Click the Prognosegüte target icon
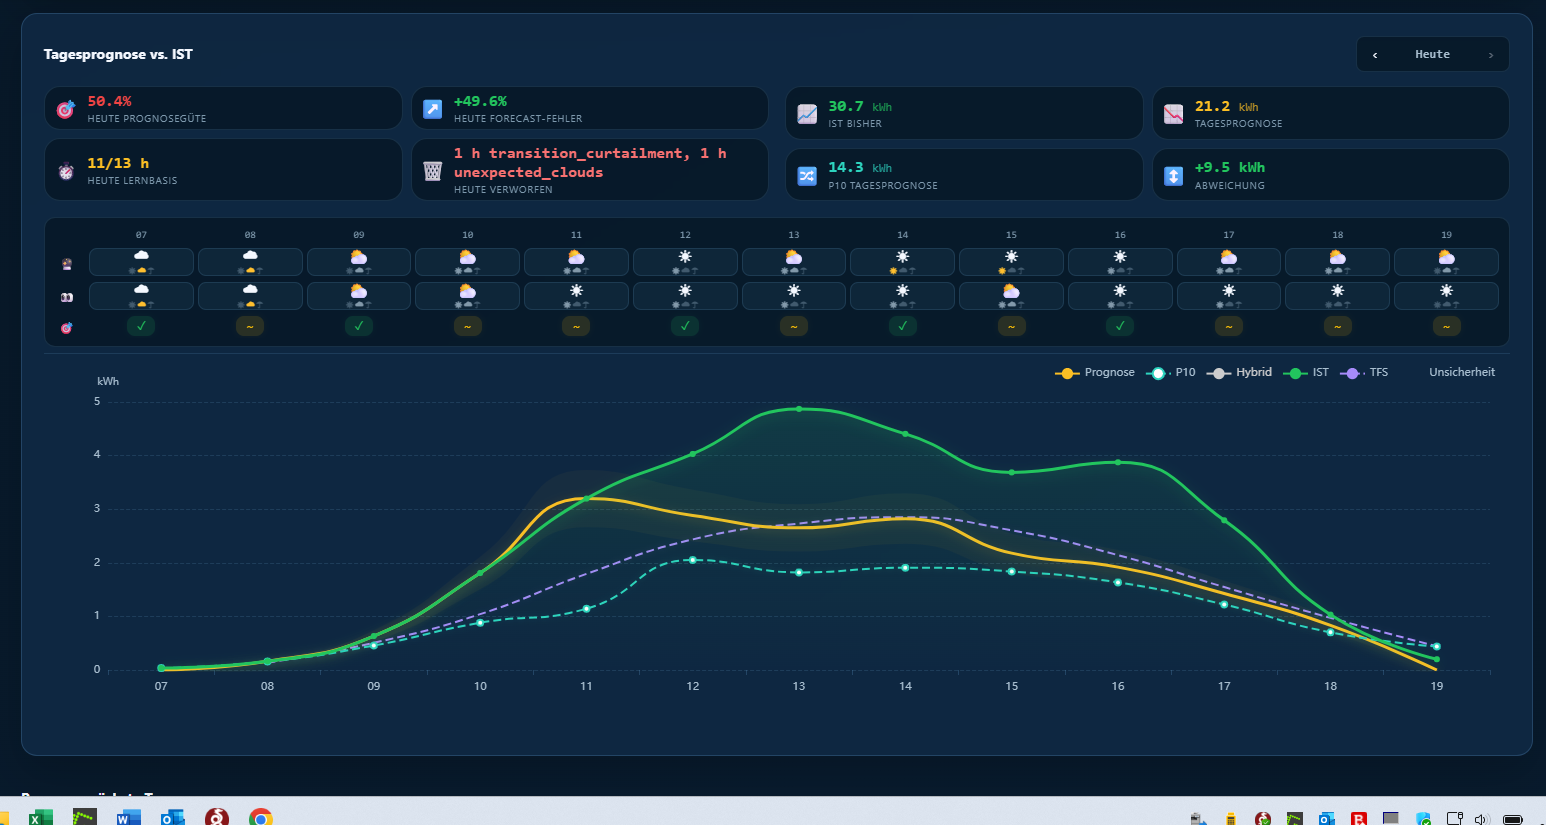 pos(66,109)
